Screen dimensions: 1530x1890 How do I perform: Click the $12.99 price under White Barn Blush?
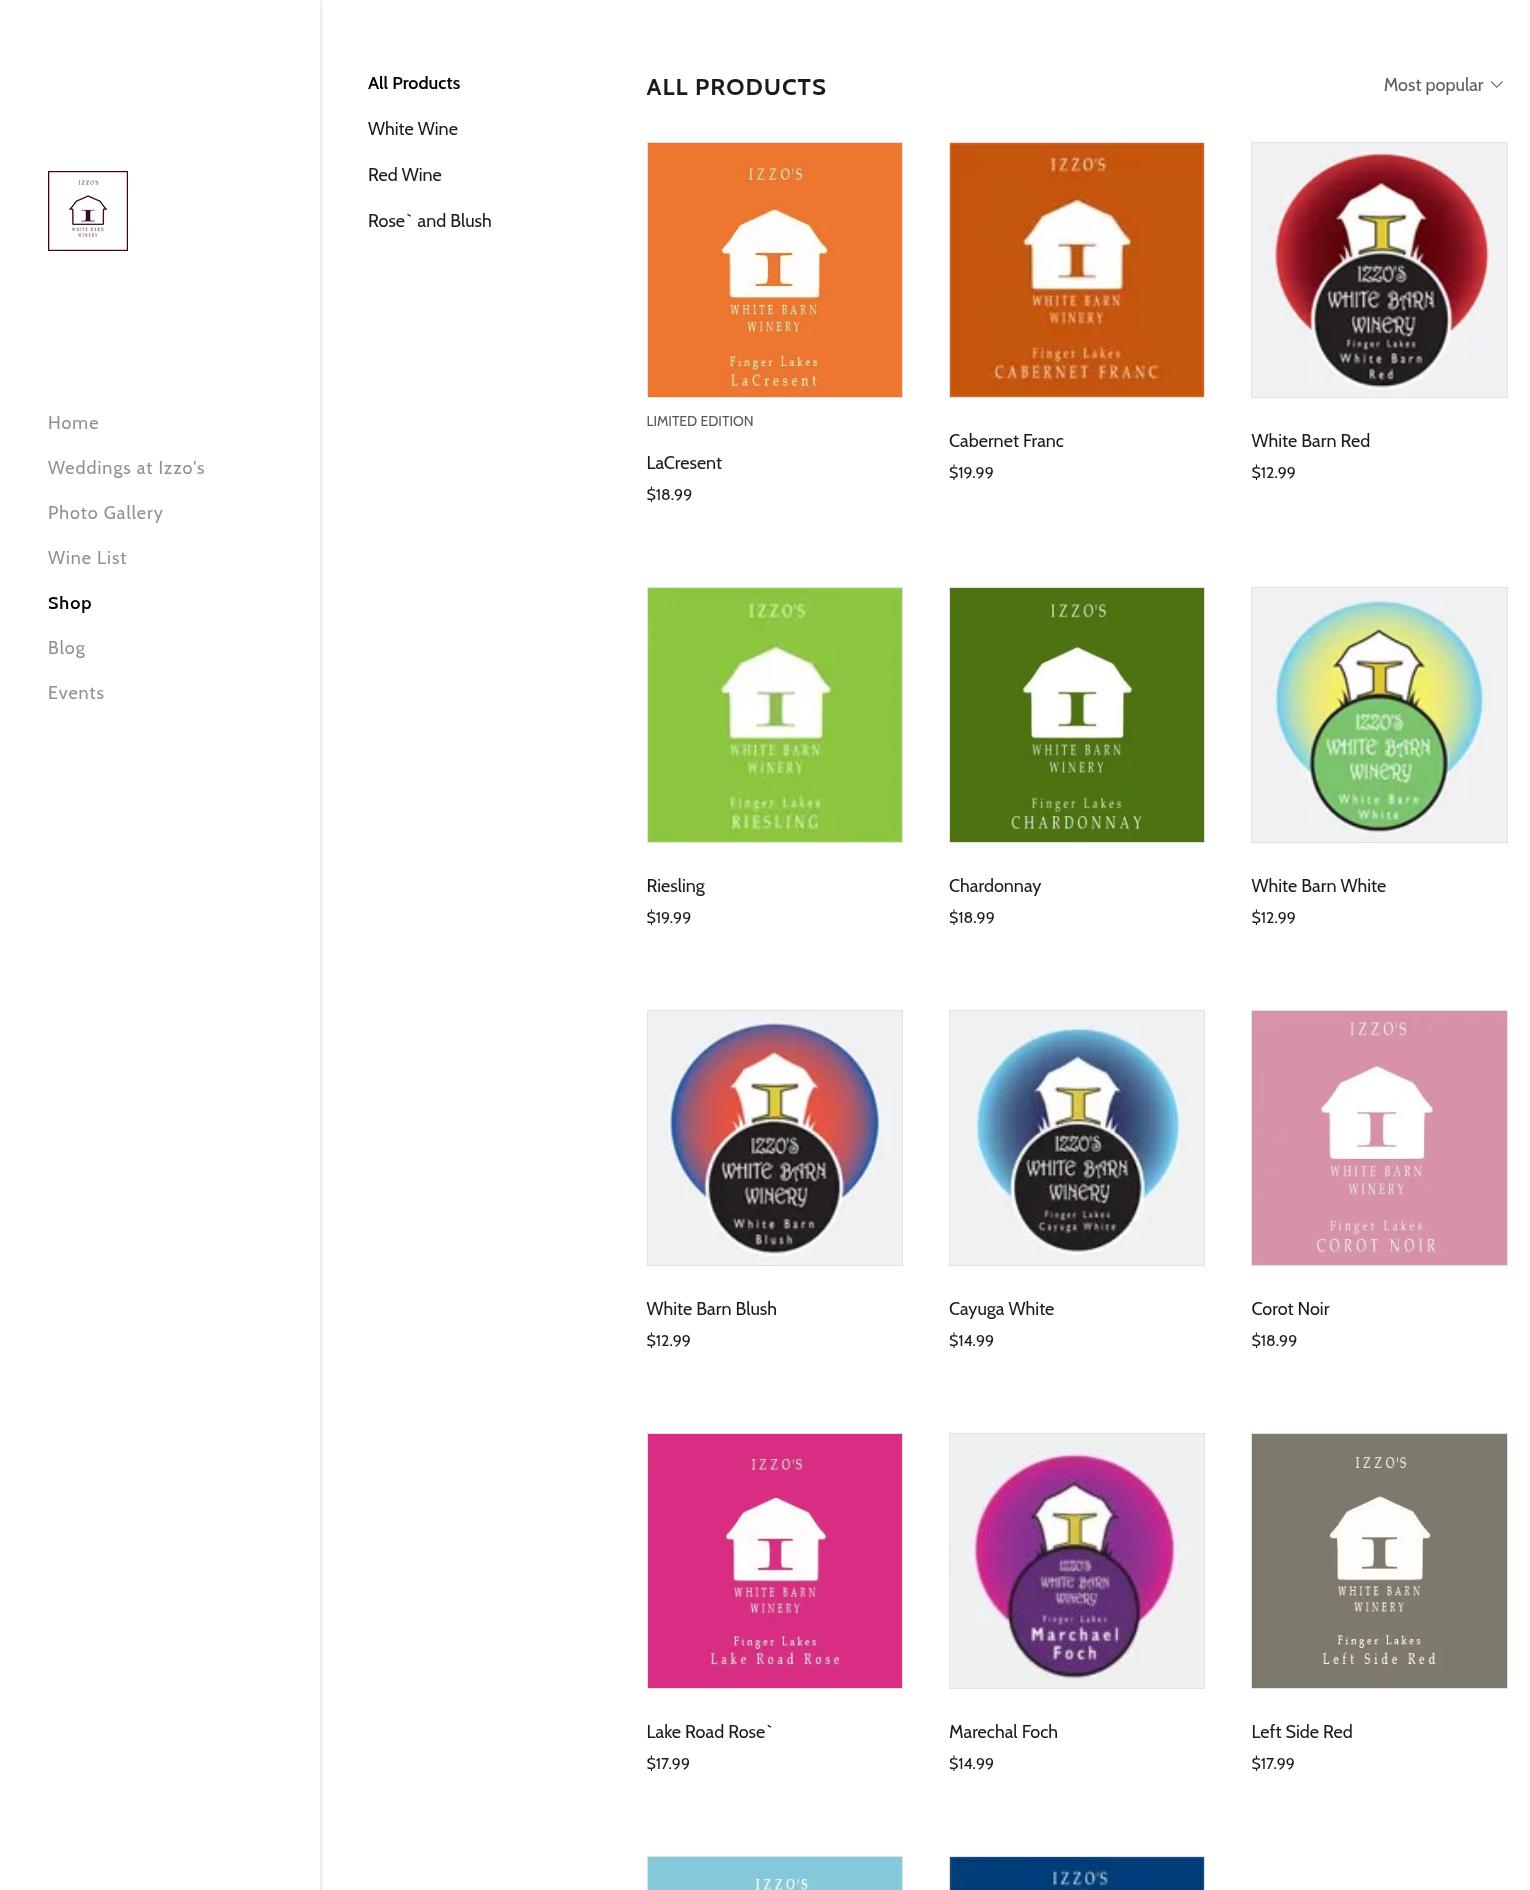pyautogui.click(x=669, y=1341)
